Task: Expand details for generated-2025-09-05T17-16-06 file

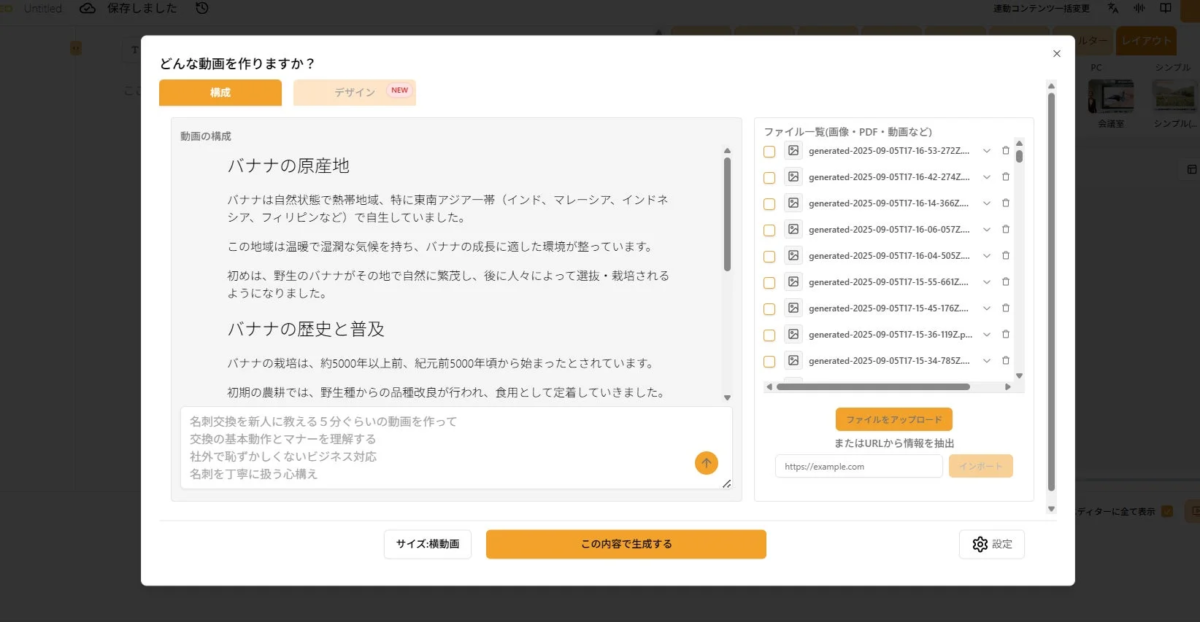Action: [986, 229]
